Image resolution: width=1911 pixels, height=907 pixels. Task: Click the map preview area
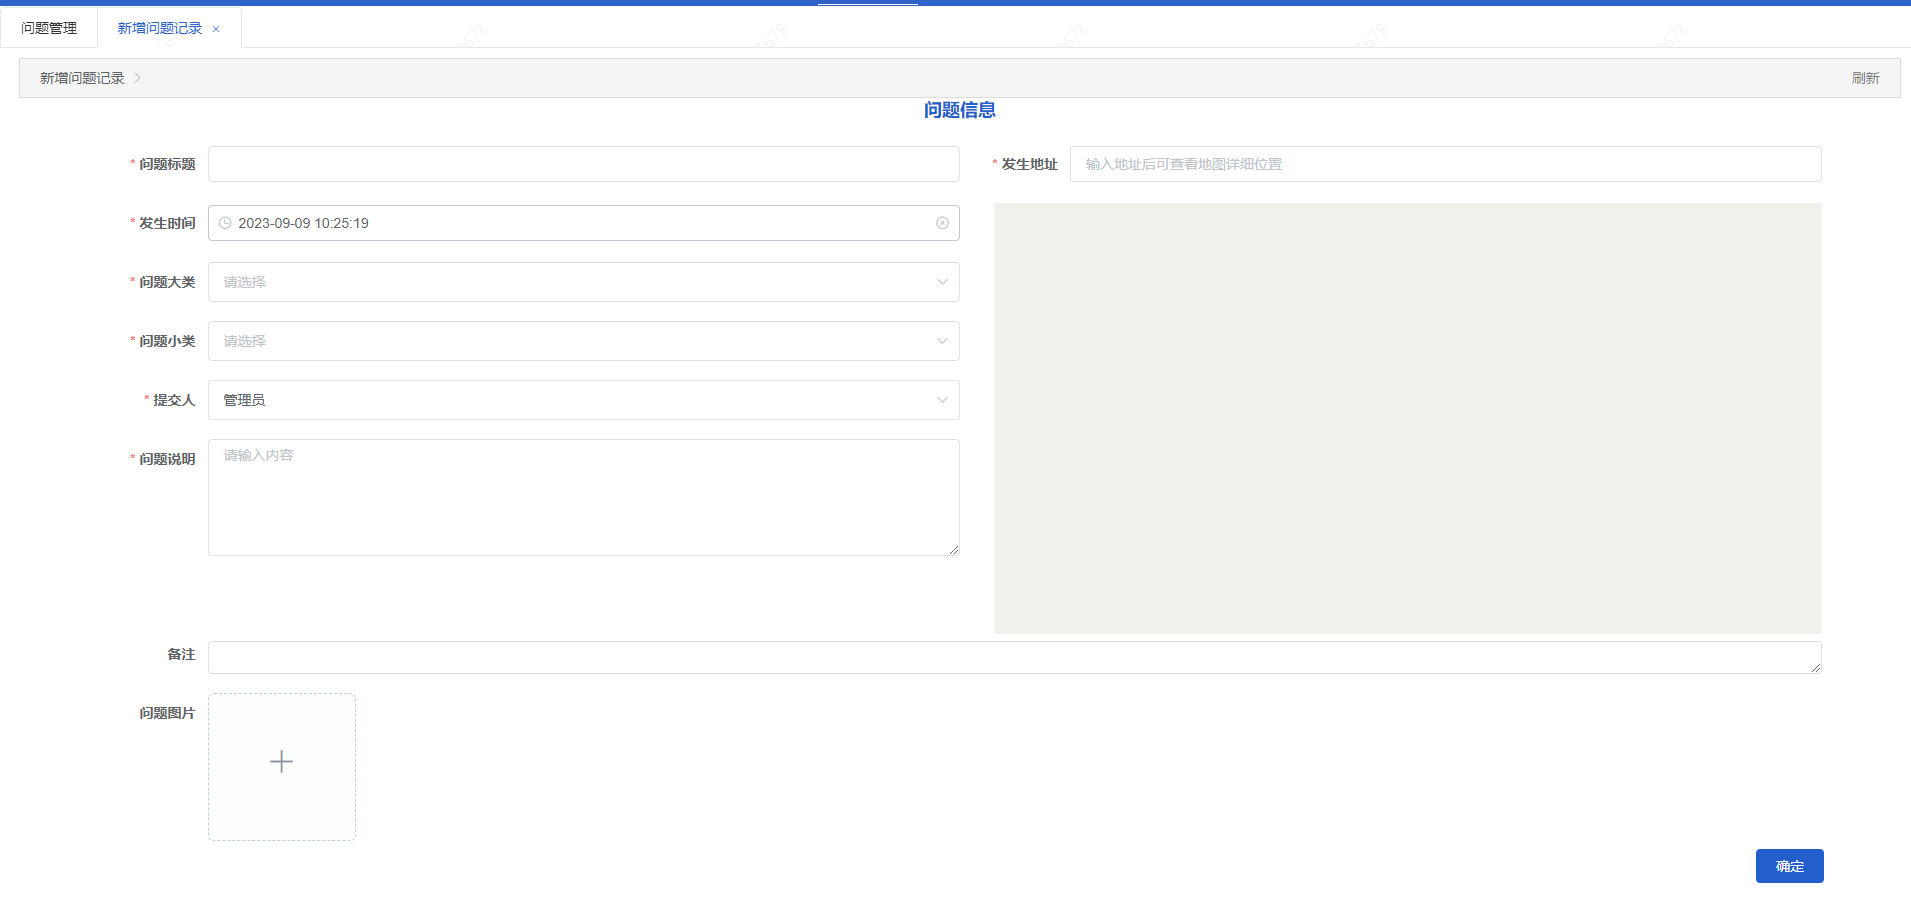coord(1408,418)
